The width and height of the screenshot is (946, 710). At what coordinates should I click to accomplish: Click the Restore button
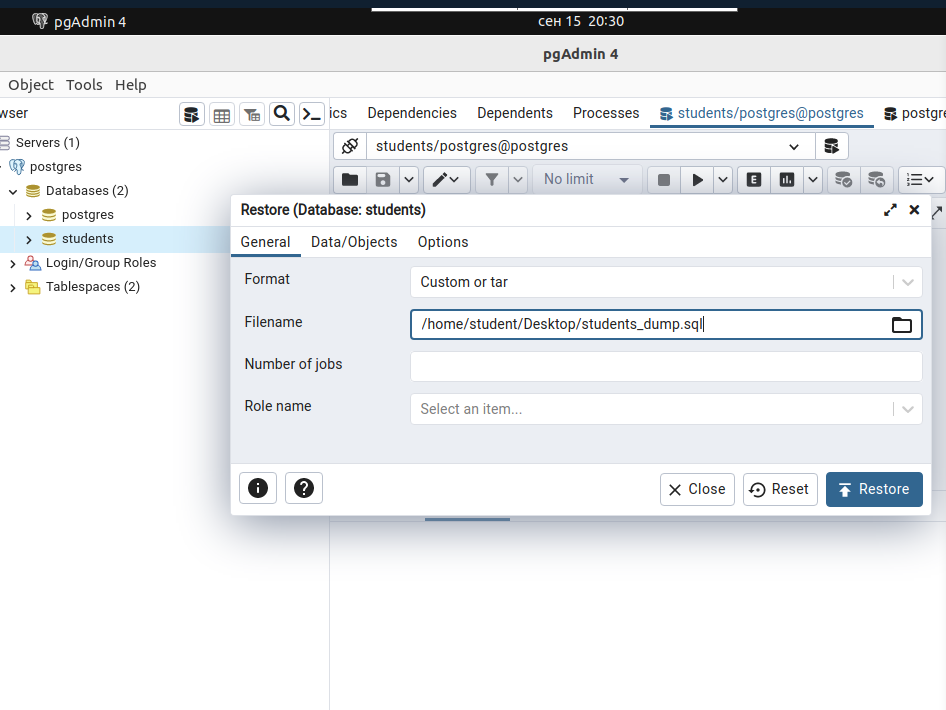pos(874,489)
